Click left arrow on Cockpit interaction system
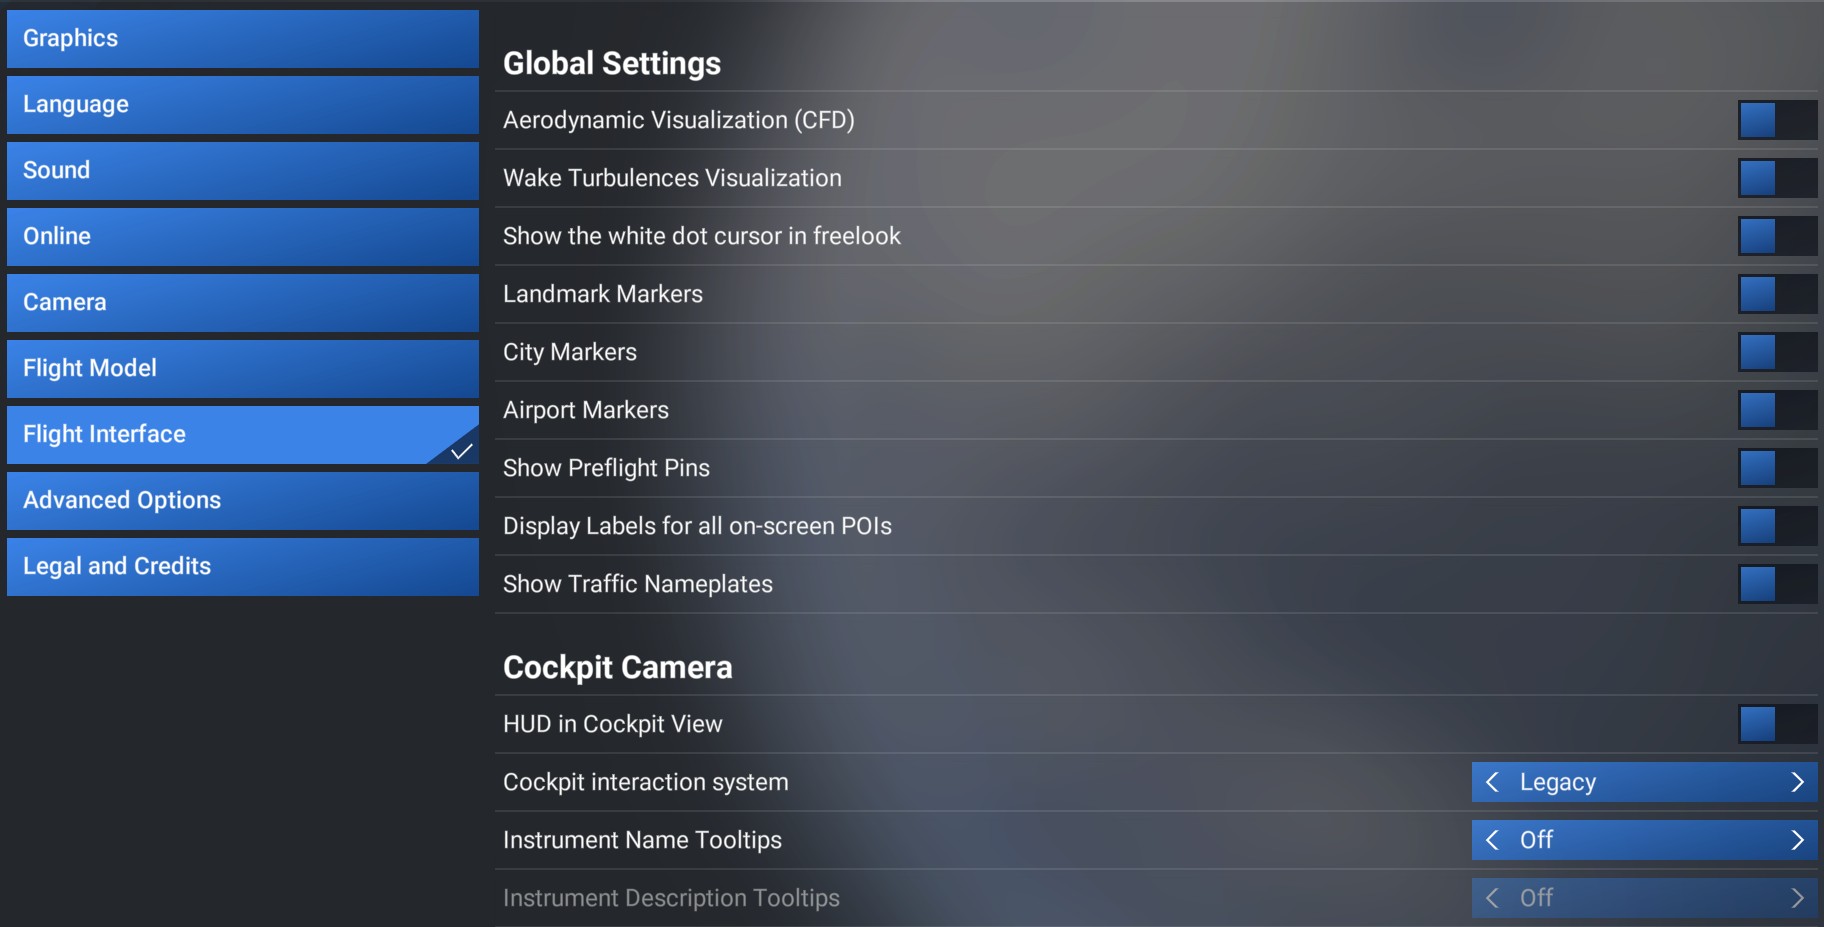Screen dimensions: 1824x927 click(x=1492, y=782)
